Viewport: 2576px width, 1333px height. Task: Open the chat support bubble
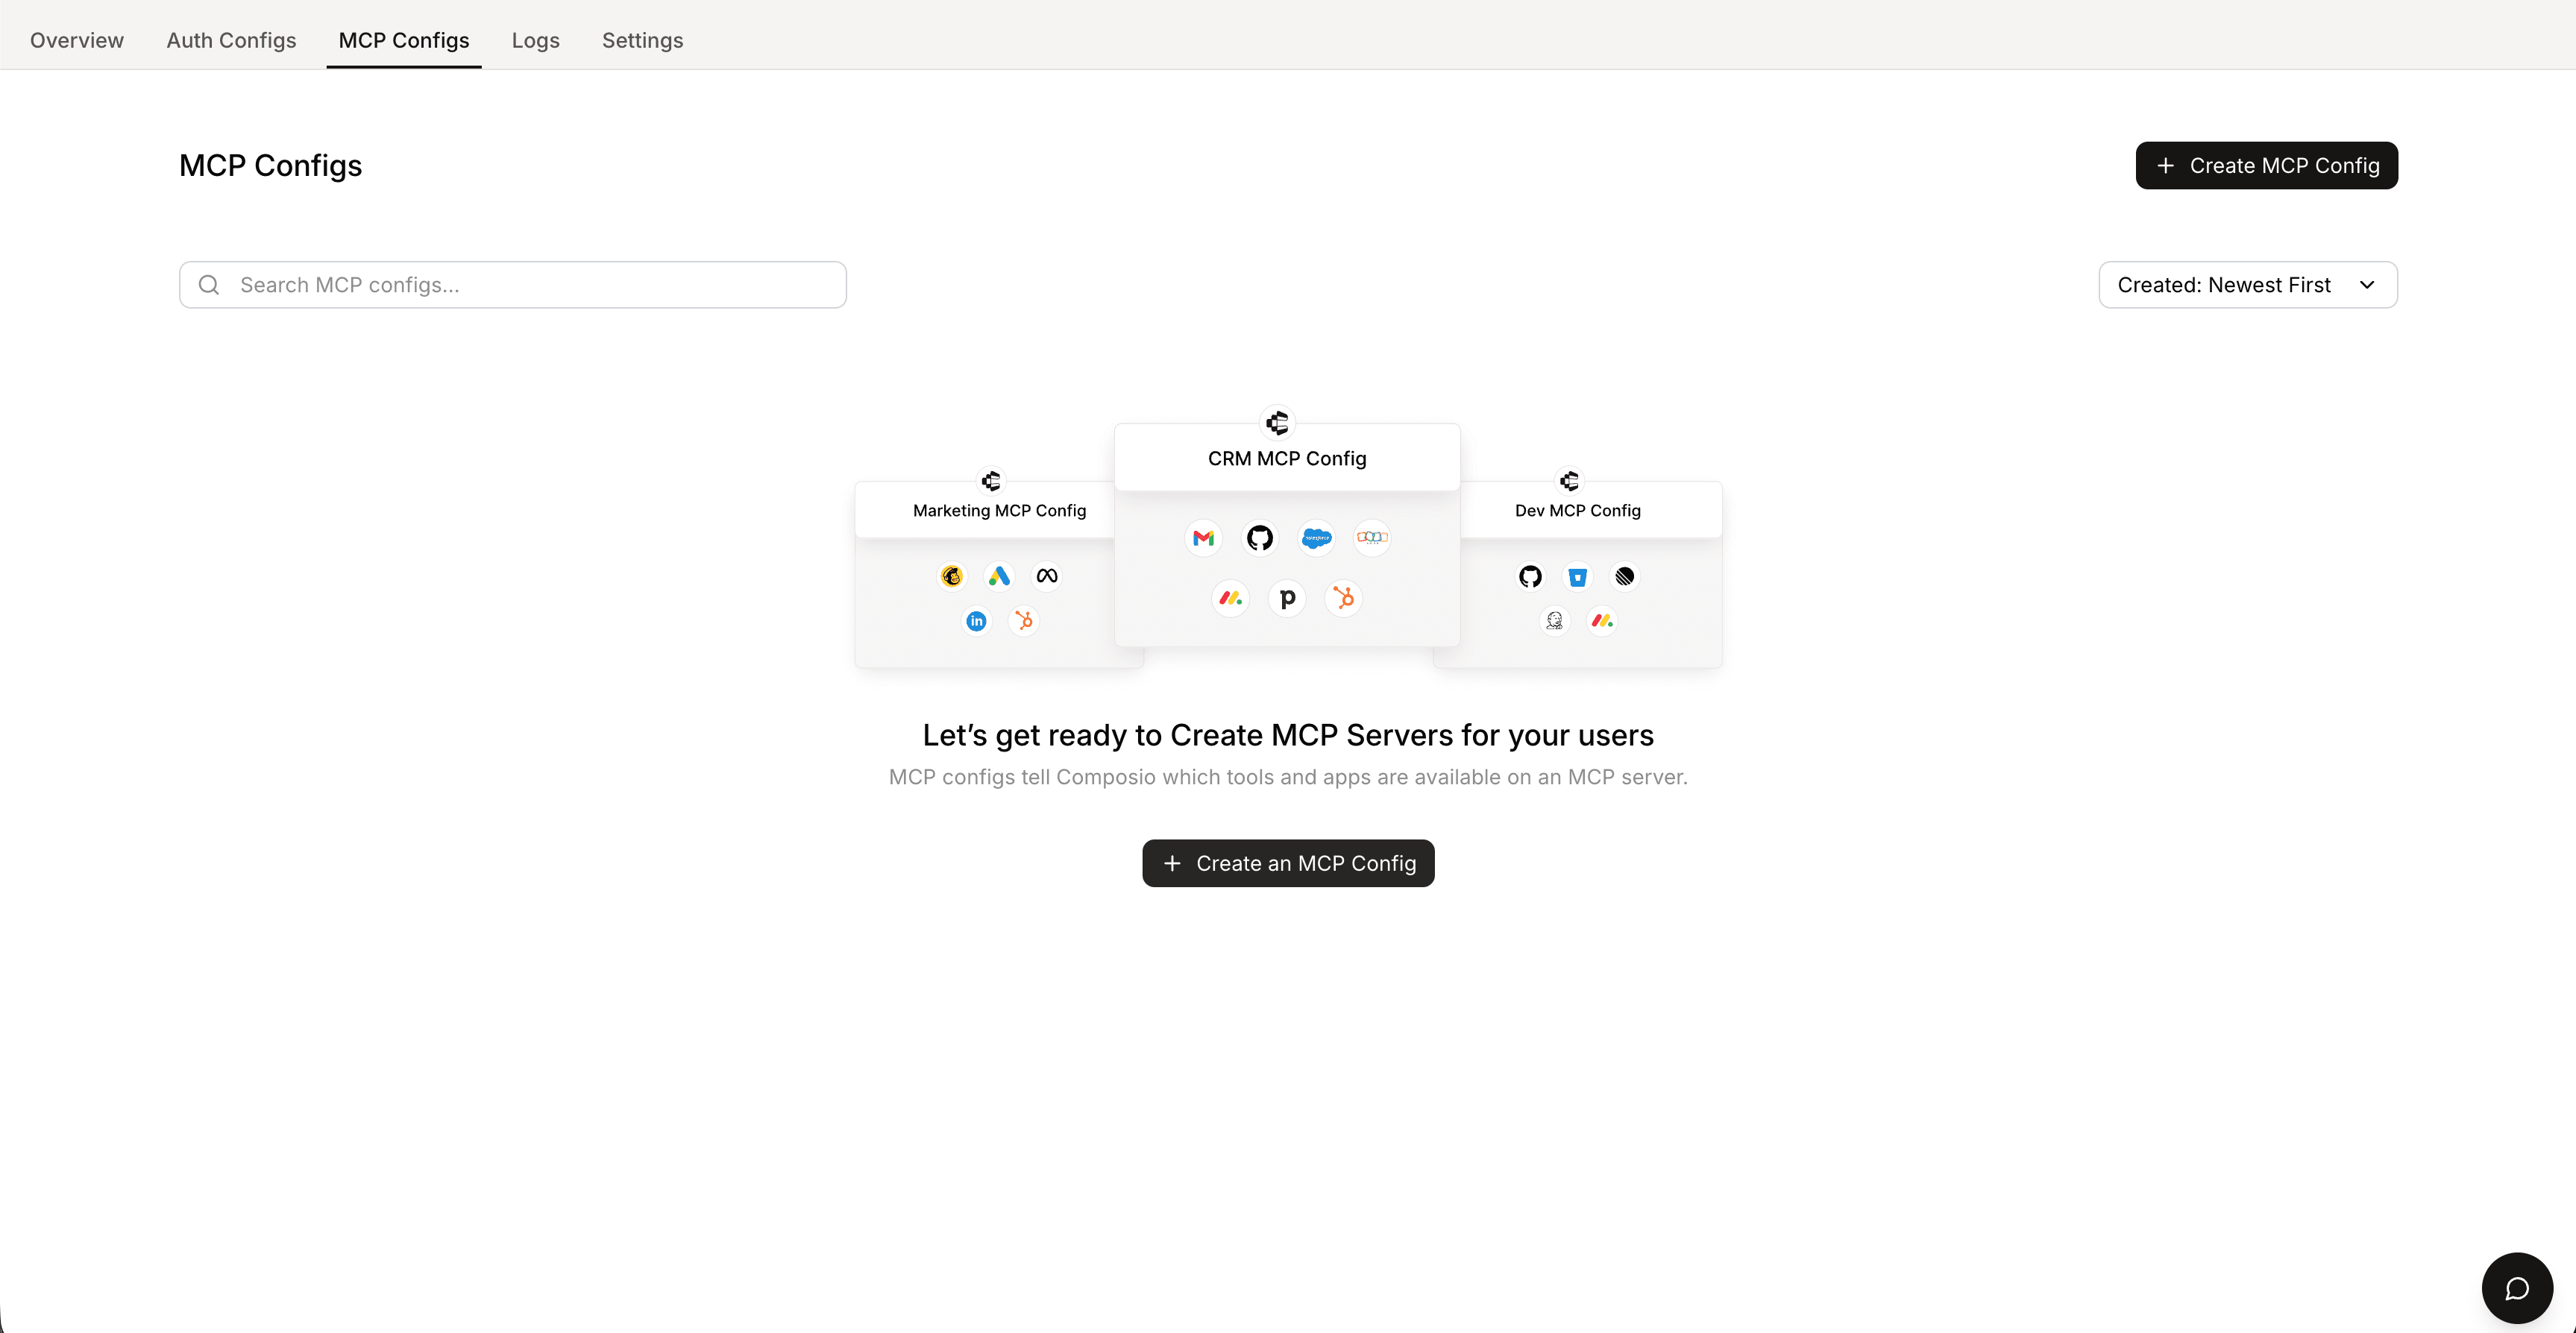pos(2516,1288)
